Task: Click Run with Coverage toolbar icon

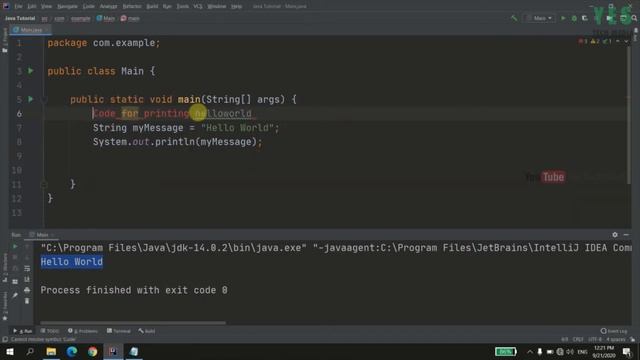Action: click(585, 18)
